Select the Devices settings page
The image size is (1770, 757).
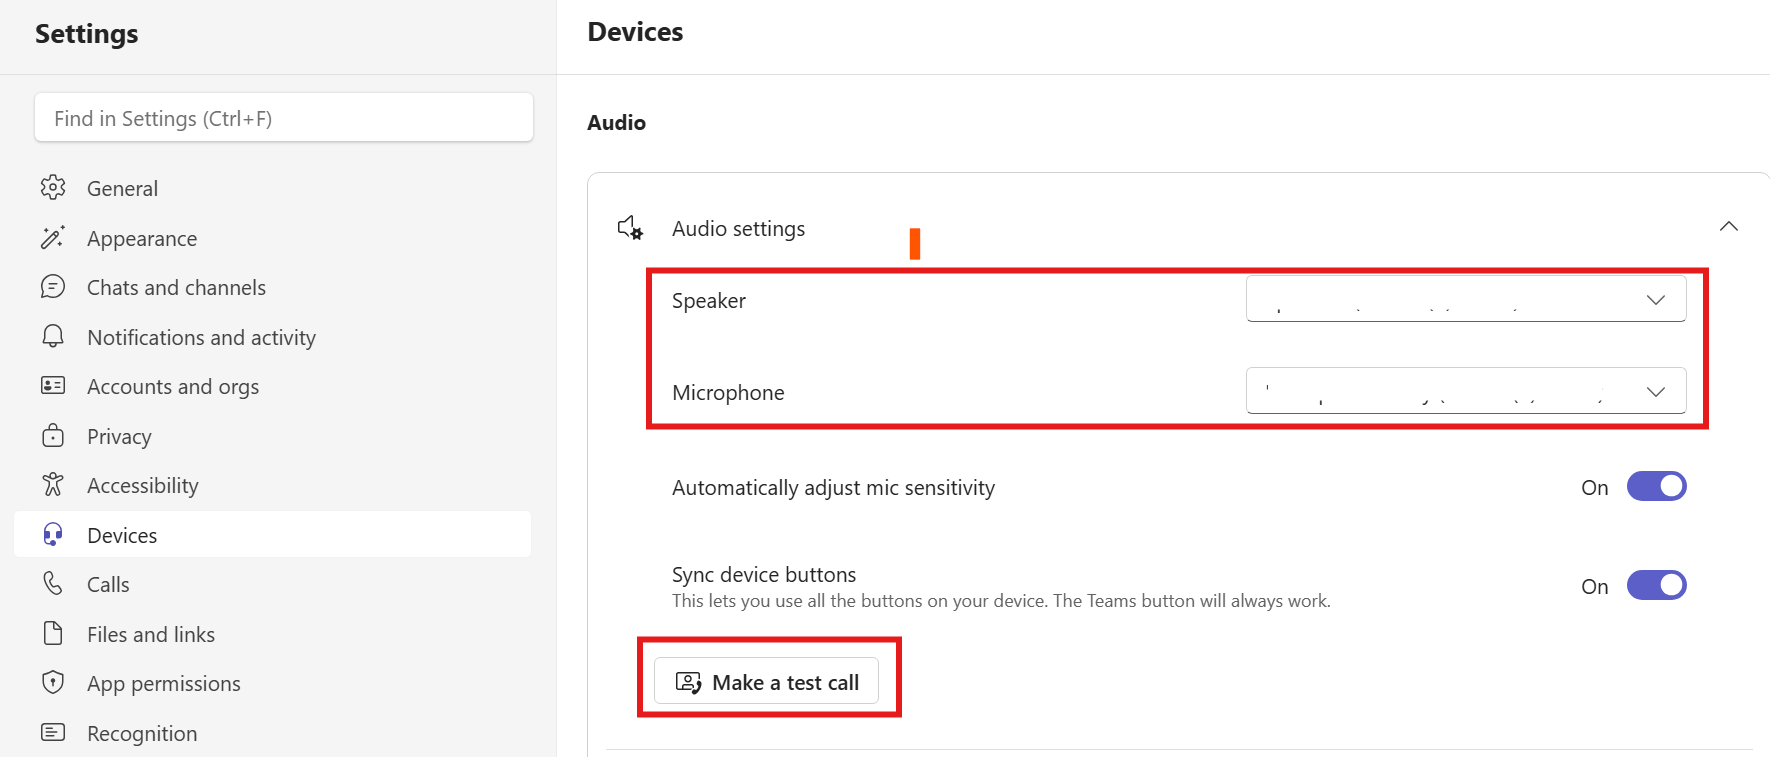pyautogui.click(x=122, y=536)
